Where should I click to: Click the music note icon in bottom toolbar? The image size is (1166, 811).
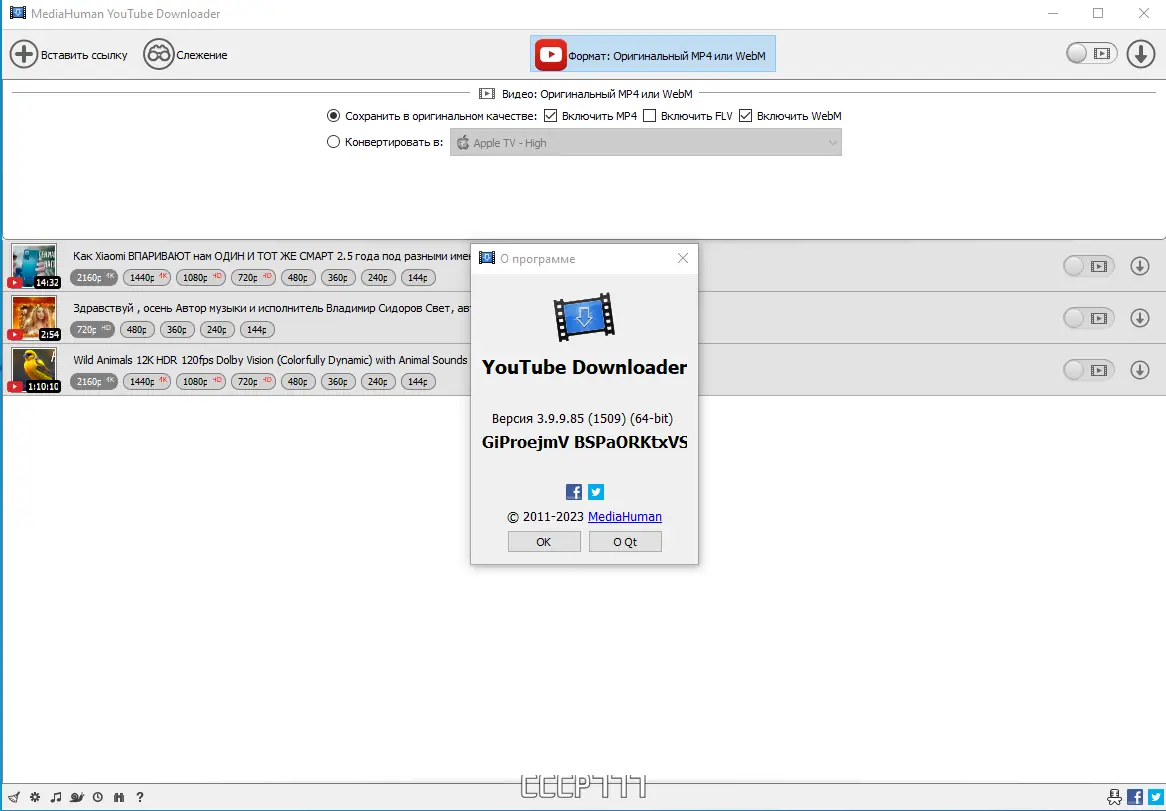(56, 797)
